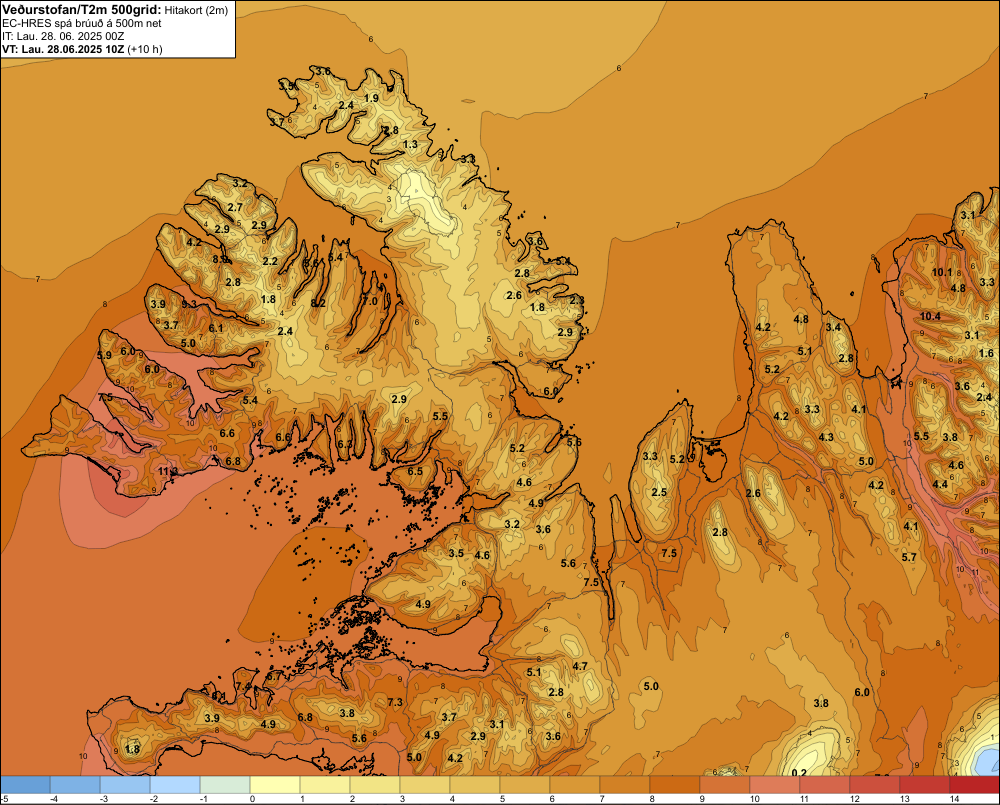The height and width of the screenshot is (805, 1000).
Task: Select the legend swatch between 6 and 7
Action: click(575, 785)
